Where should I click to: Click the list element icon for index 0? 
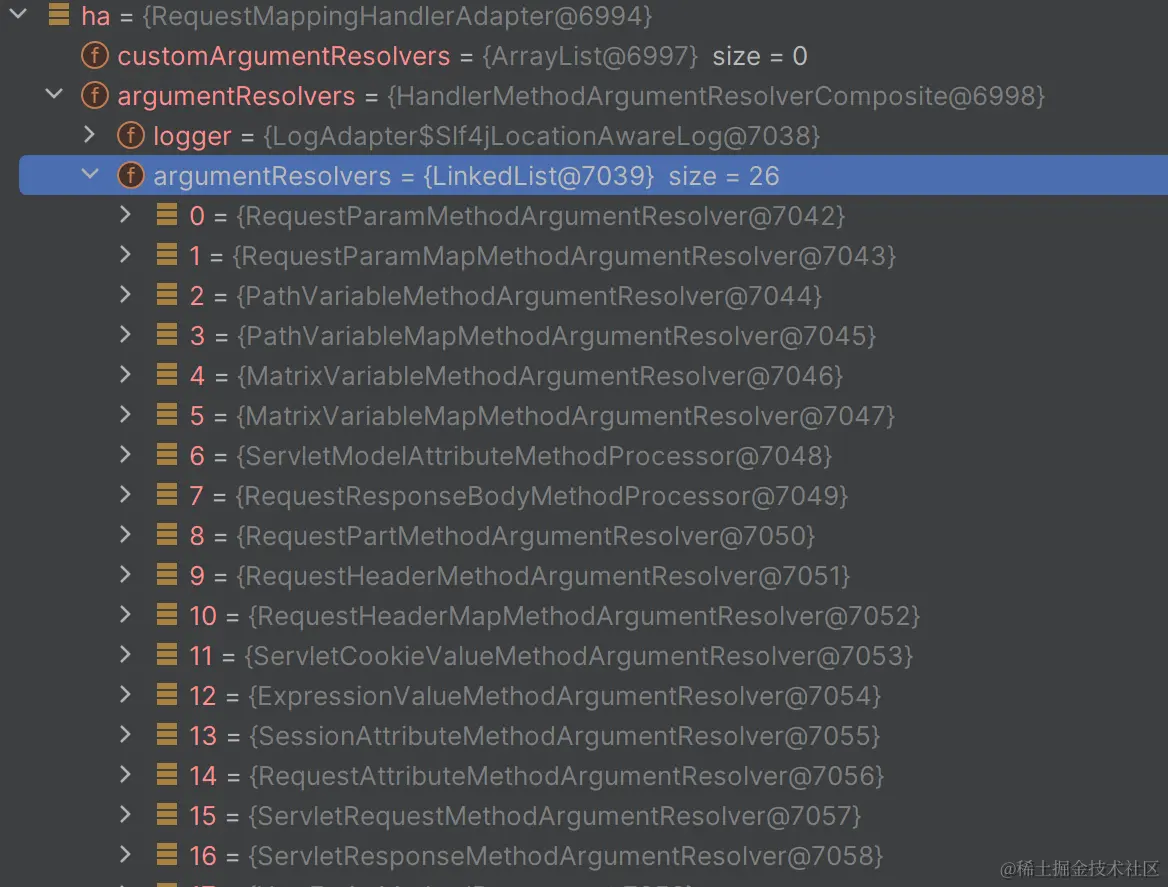tap(167, 214)
